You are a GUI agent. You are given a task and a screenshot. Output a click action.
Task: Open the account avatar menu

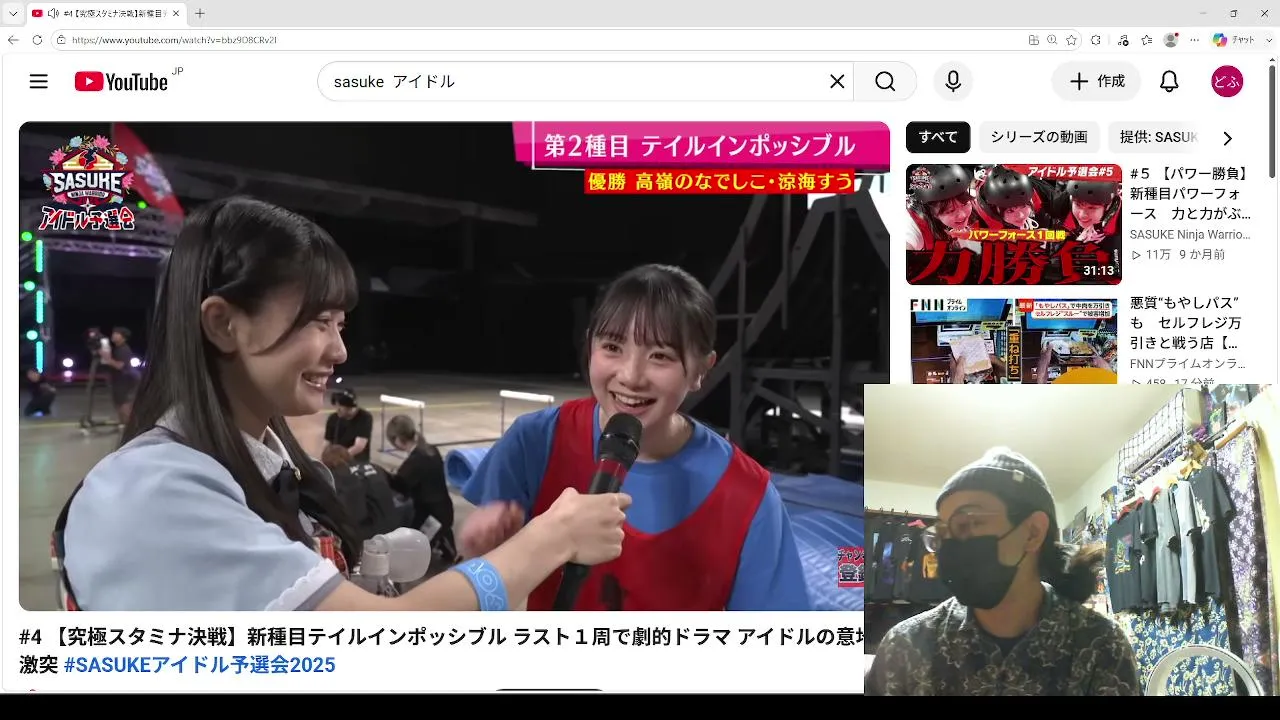coord(1227,82)
